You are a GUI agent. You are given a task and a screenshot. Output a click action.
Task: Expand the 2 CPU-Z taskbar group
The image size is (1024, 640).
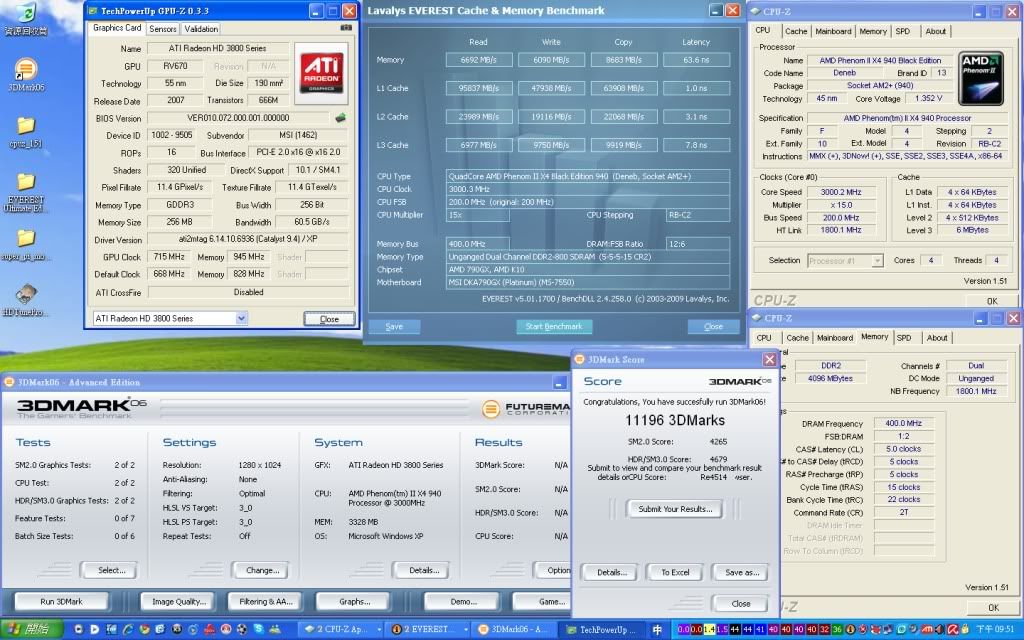click(x=340, y=630)
